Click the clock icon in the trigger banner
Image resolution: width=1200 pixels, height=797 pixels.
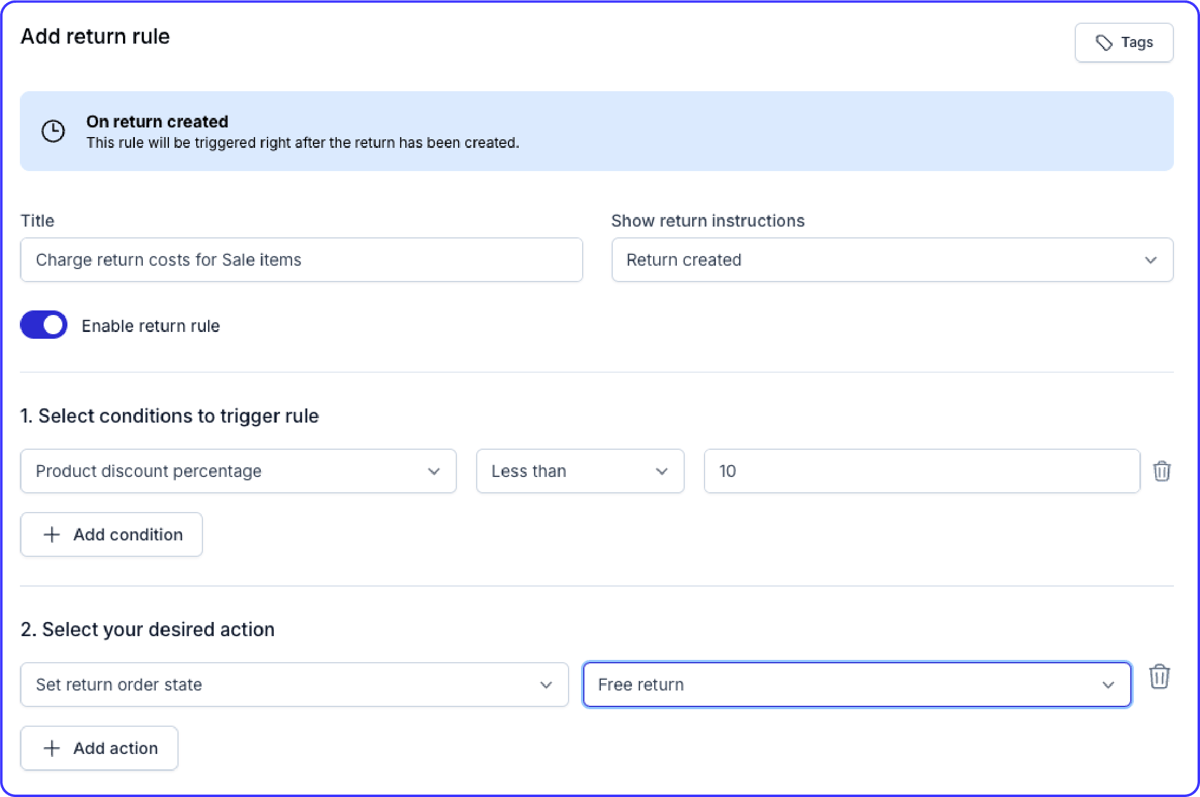[53, 130]
